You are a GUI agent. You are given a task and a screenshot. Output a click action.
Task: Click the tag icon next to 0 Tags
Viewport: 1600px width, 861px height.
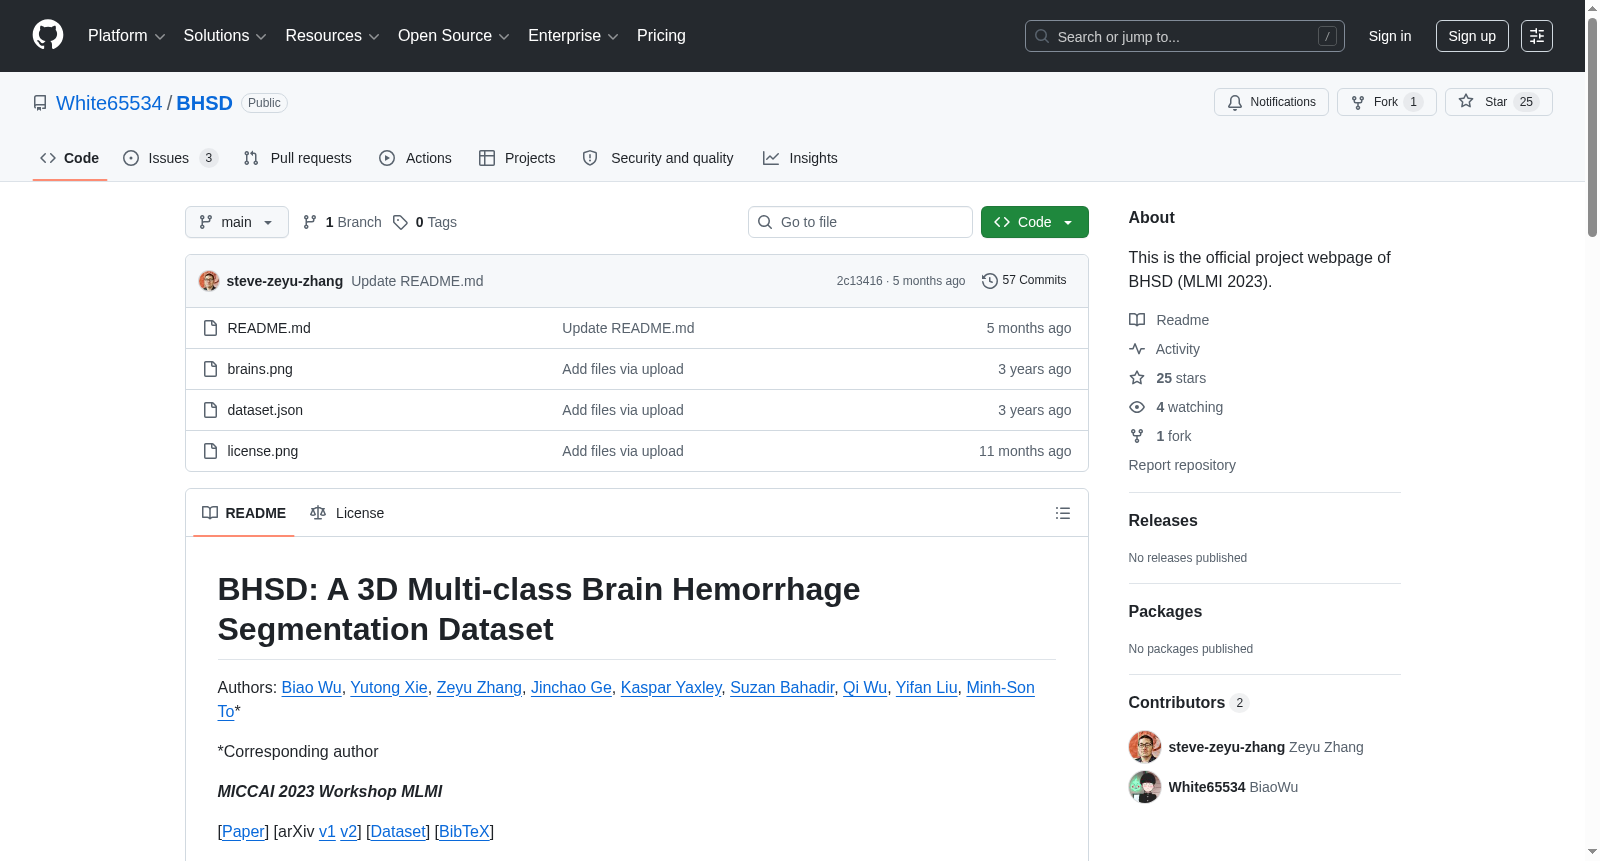coord(400,222)
